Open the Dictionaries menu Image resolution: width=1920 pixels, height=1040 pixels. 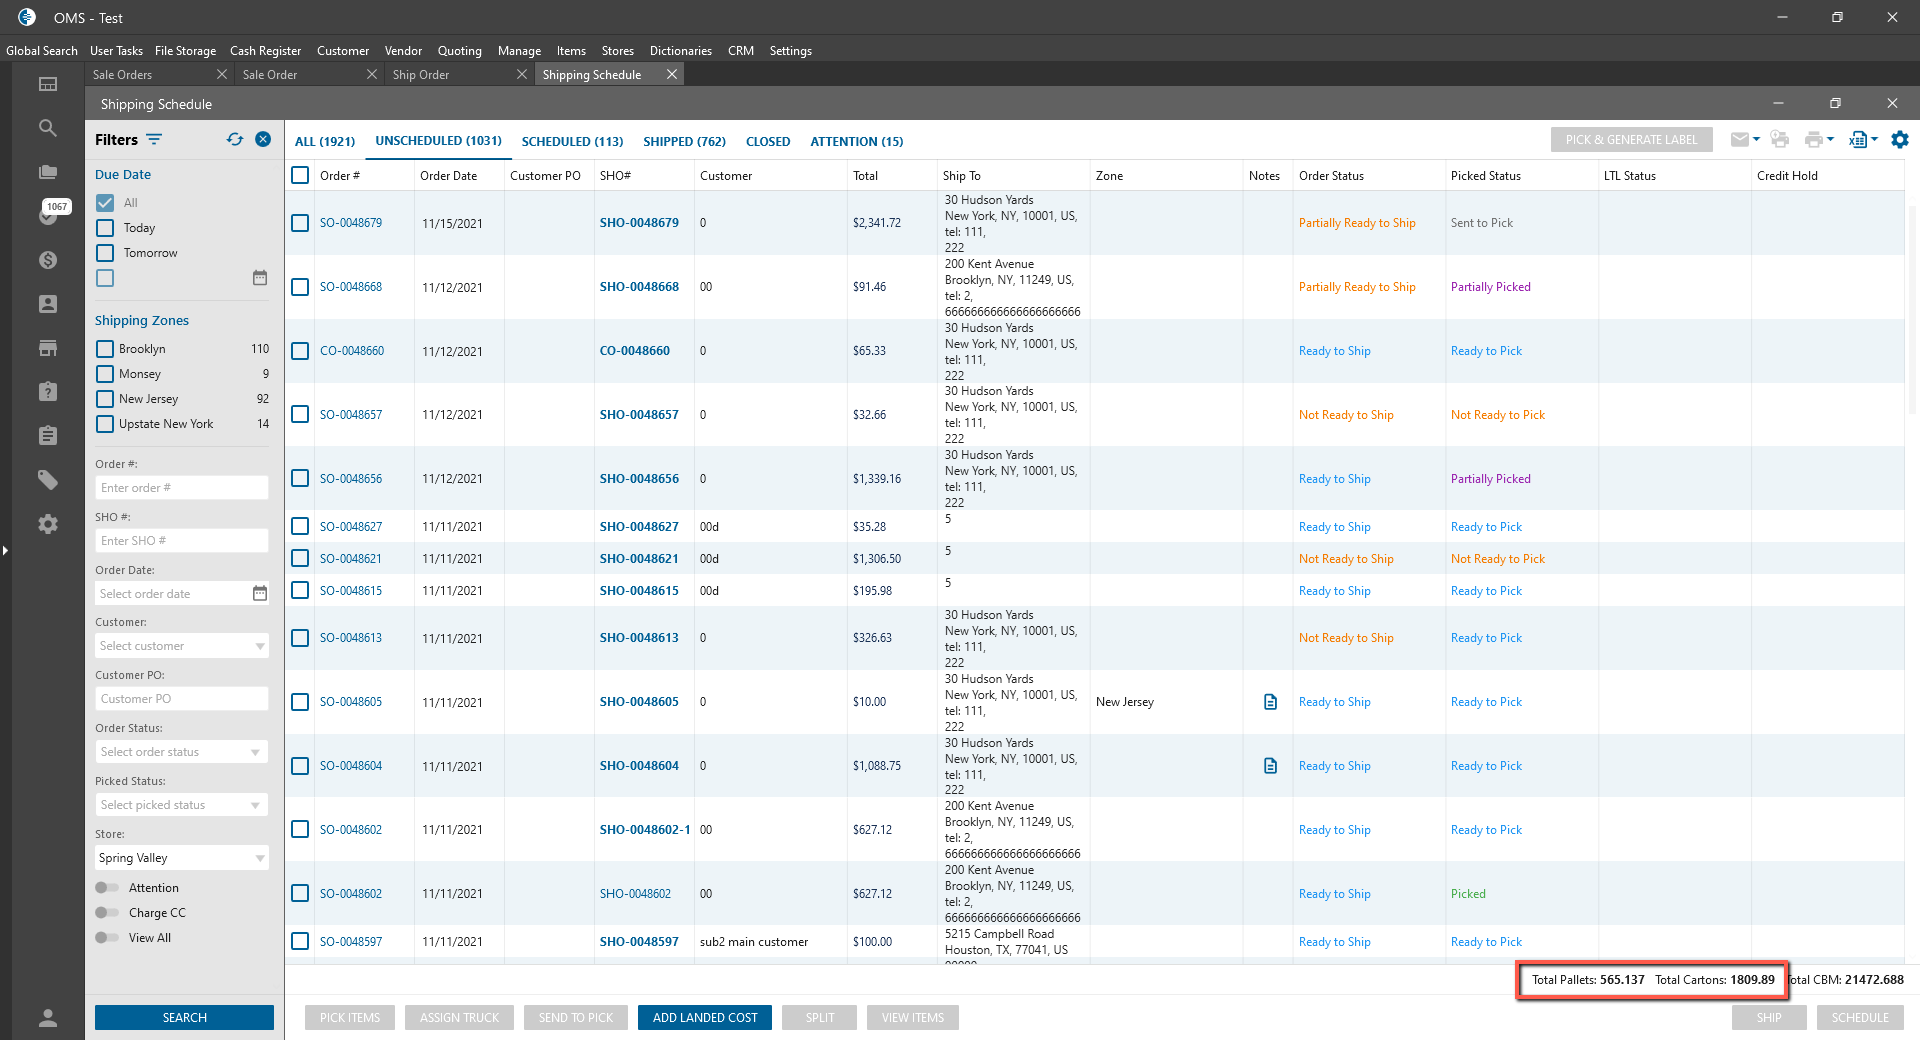[x=680, y=51]
